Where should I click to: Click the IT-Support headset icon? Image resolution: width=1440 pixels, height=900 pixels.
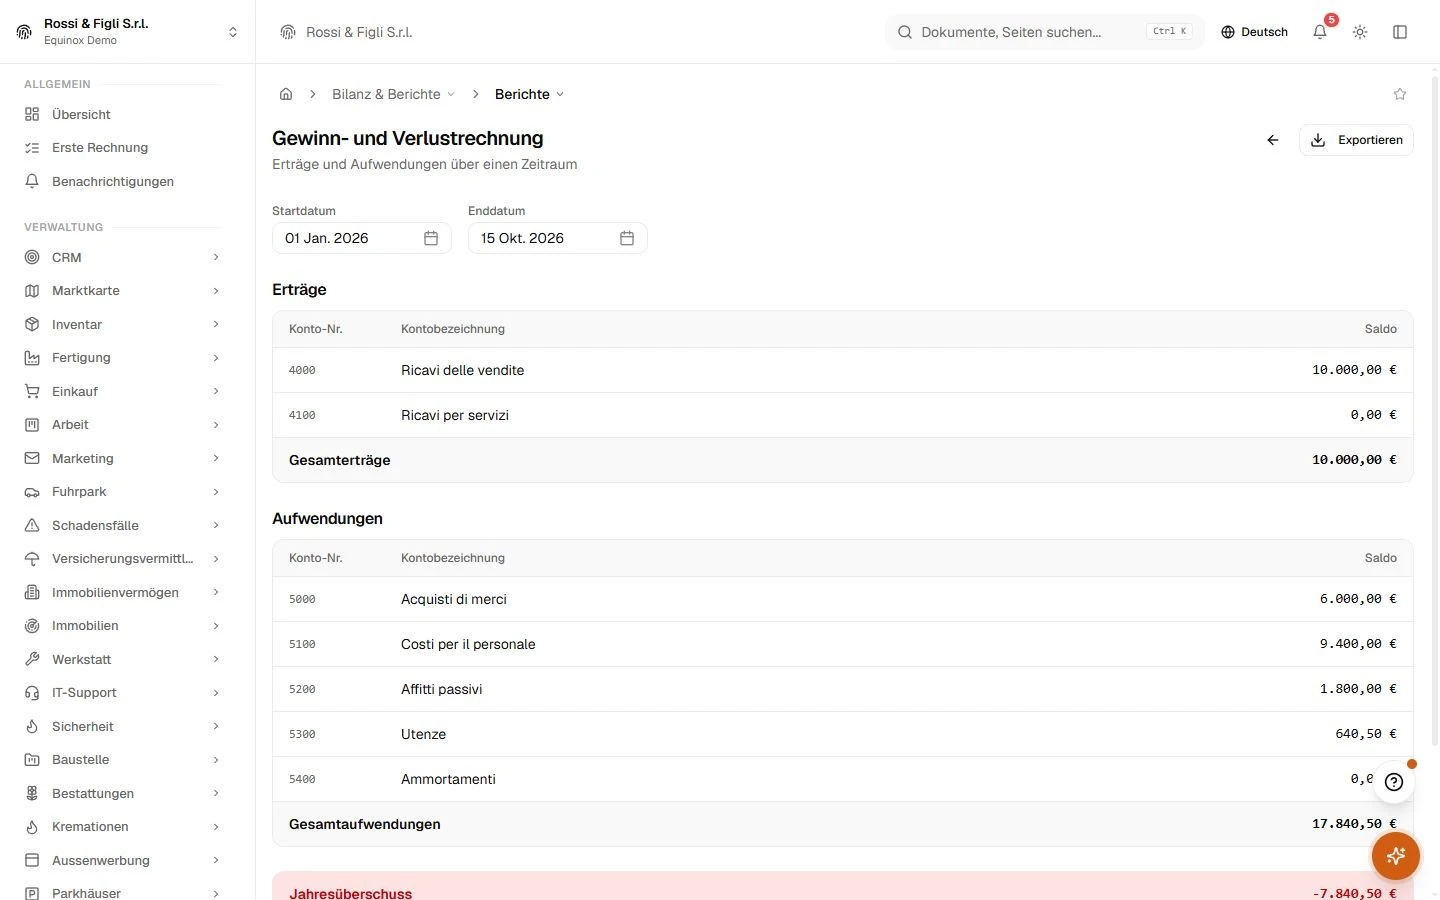point(32,693)
